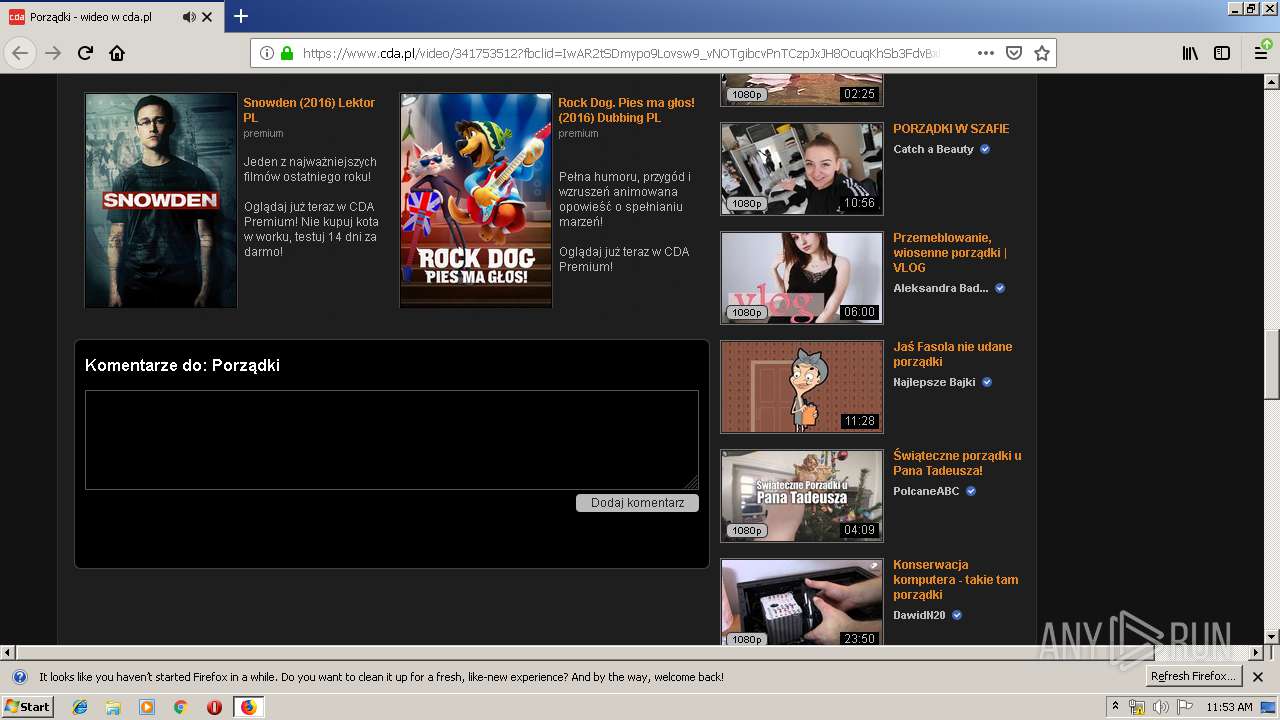Open Action Center flag icon
The width and height of the screenshot is (1280, 720).
pyautogui.click(x=1184, y=707)
